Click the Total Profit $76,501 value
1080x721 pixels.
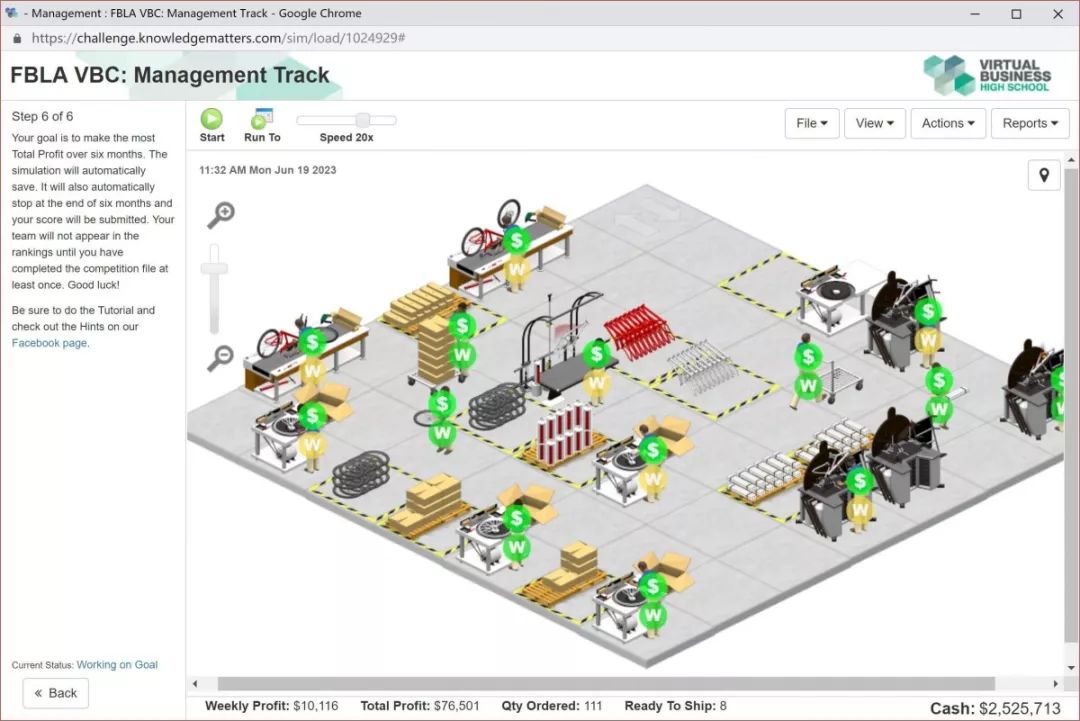coord(456,706)
